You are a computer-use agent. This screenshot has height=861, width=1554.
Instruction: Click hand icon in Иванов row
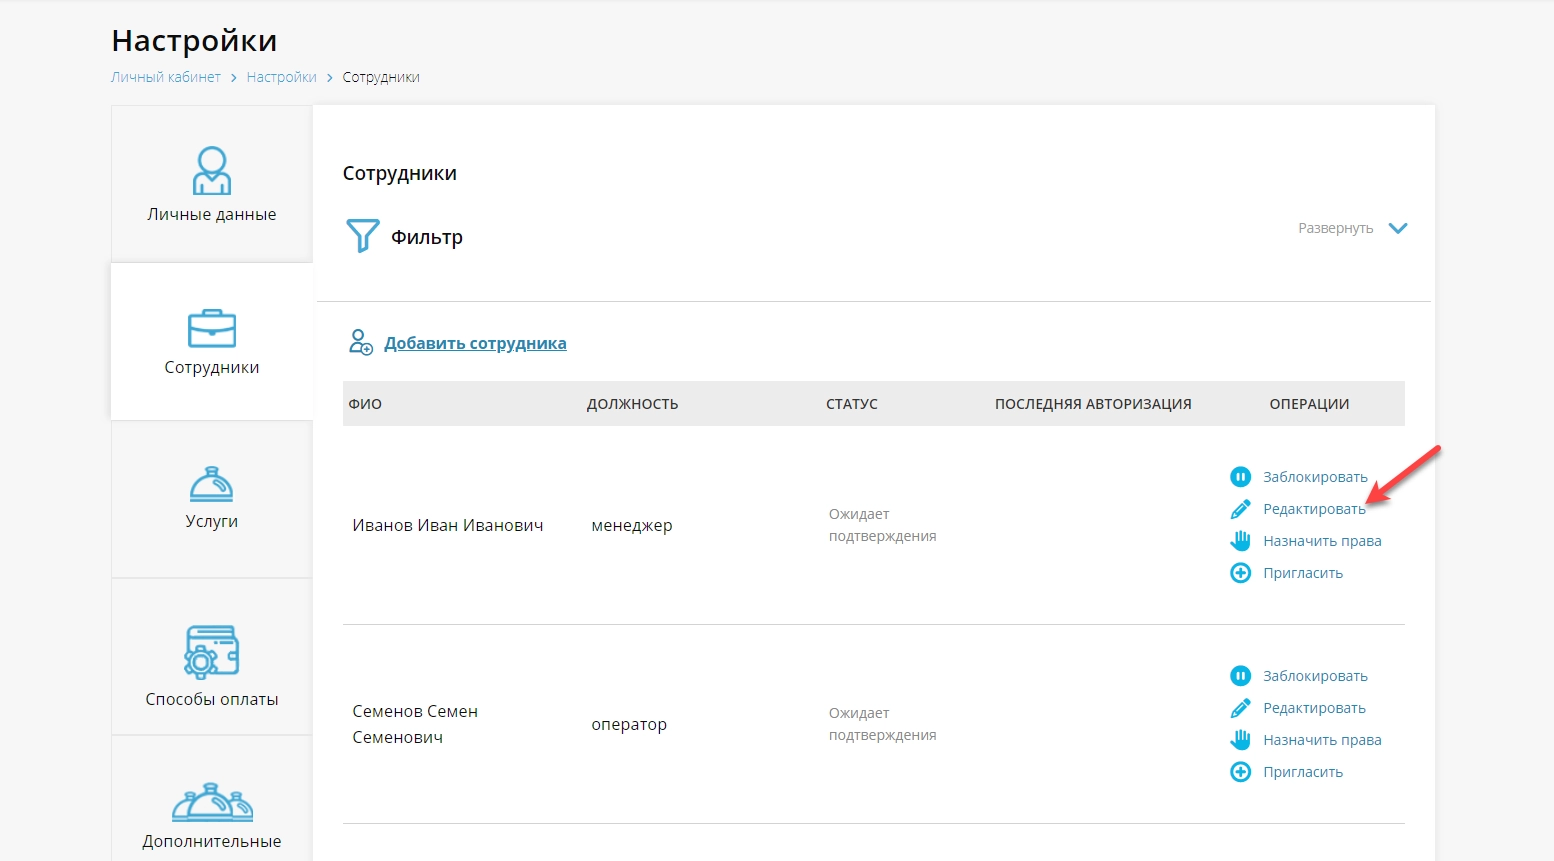point(1240,541)
